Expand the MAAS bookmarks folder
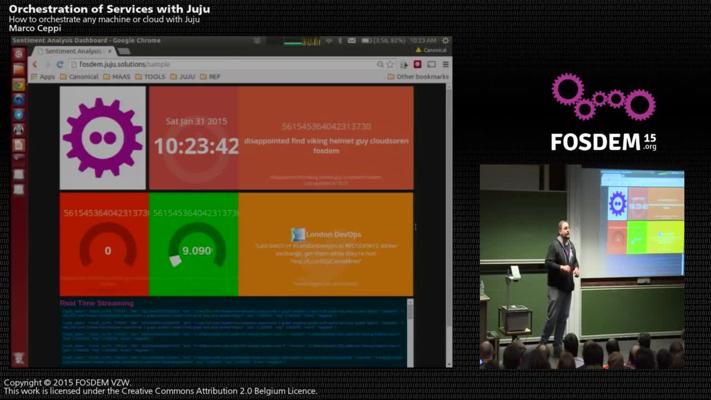The width and height of the screenshot is (711, 400). coord(120,76)
